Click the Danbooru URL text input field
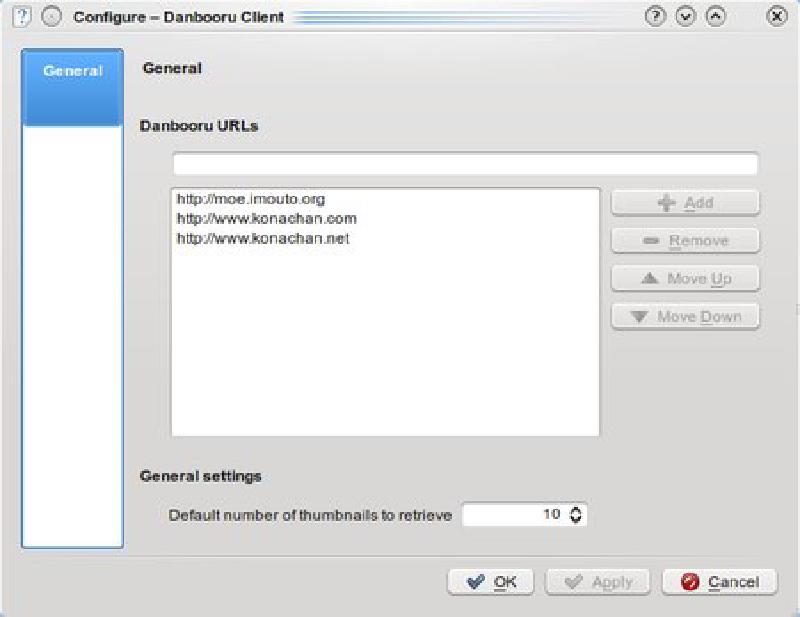 tap(465, 164)
